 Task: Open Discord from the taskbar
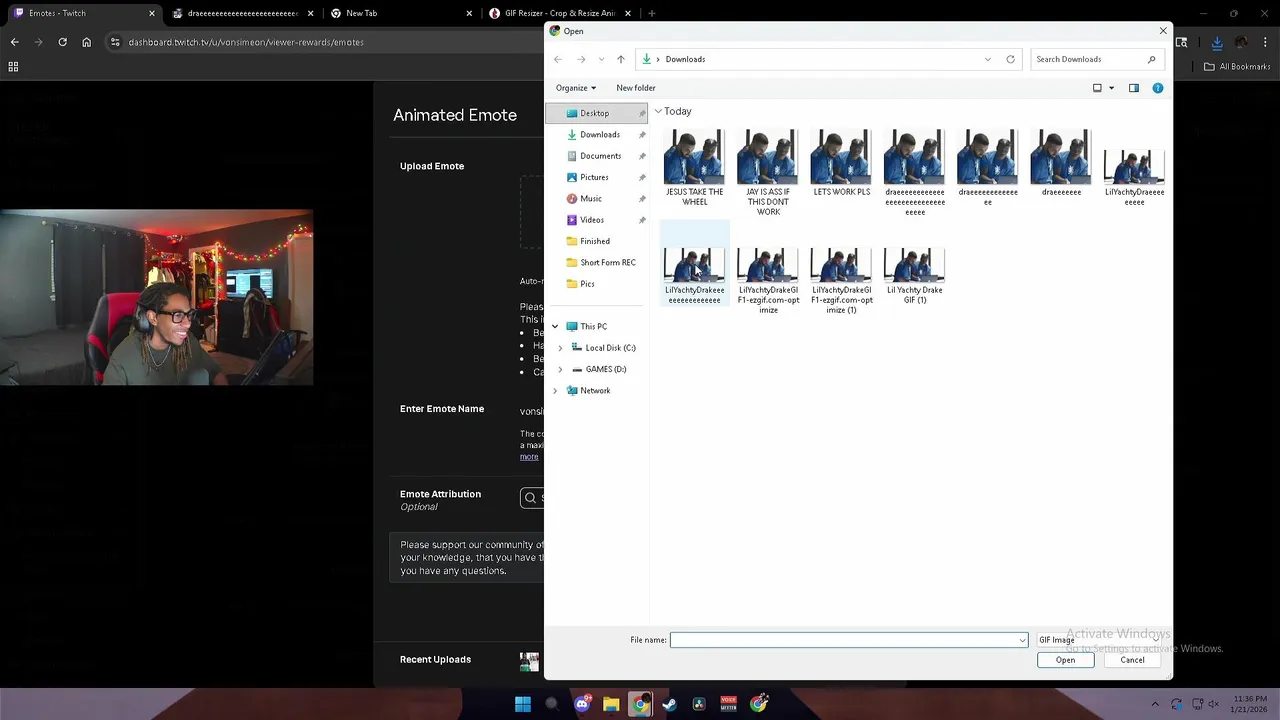point(582,704)
